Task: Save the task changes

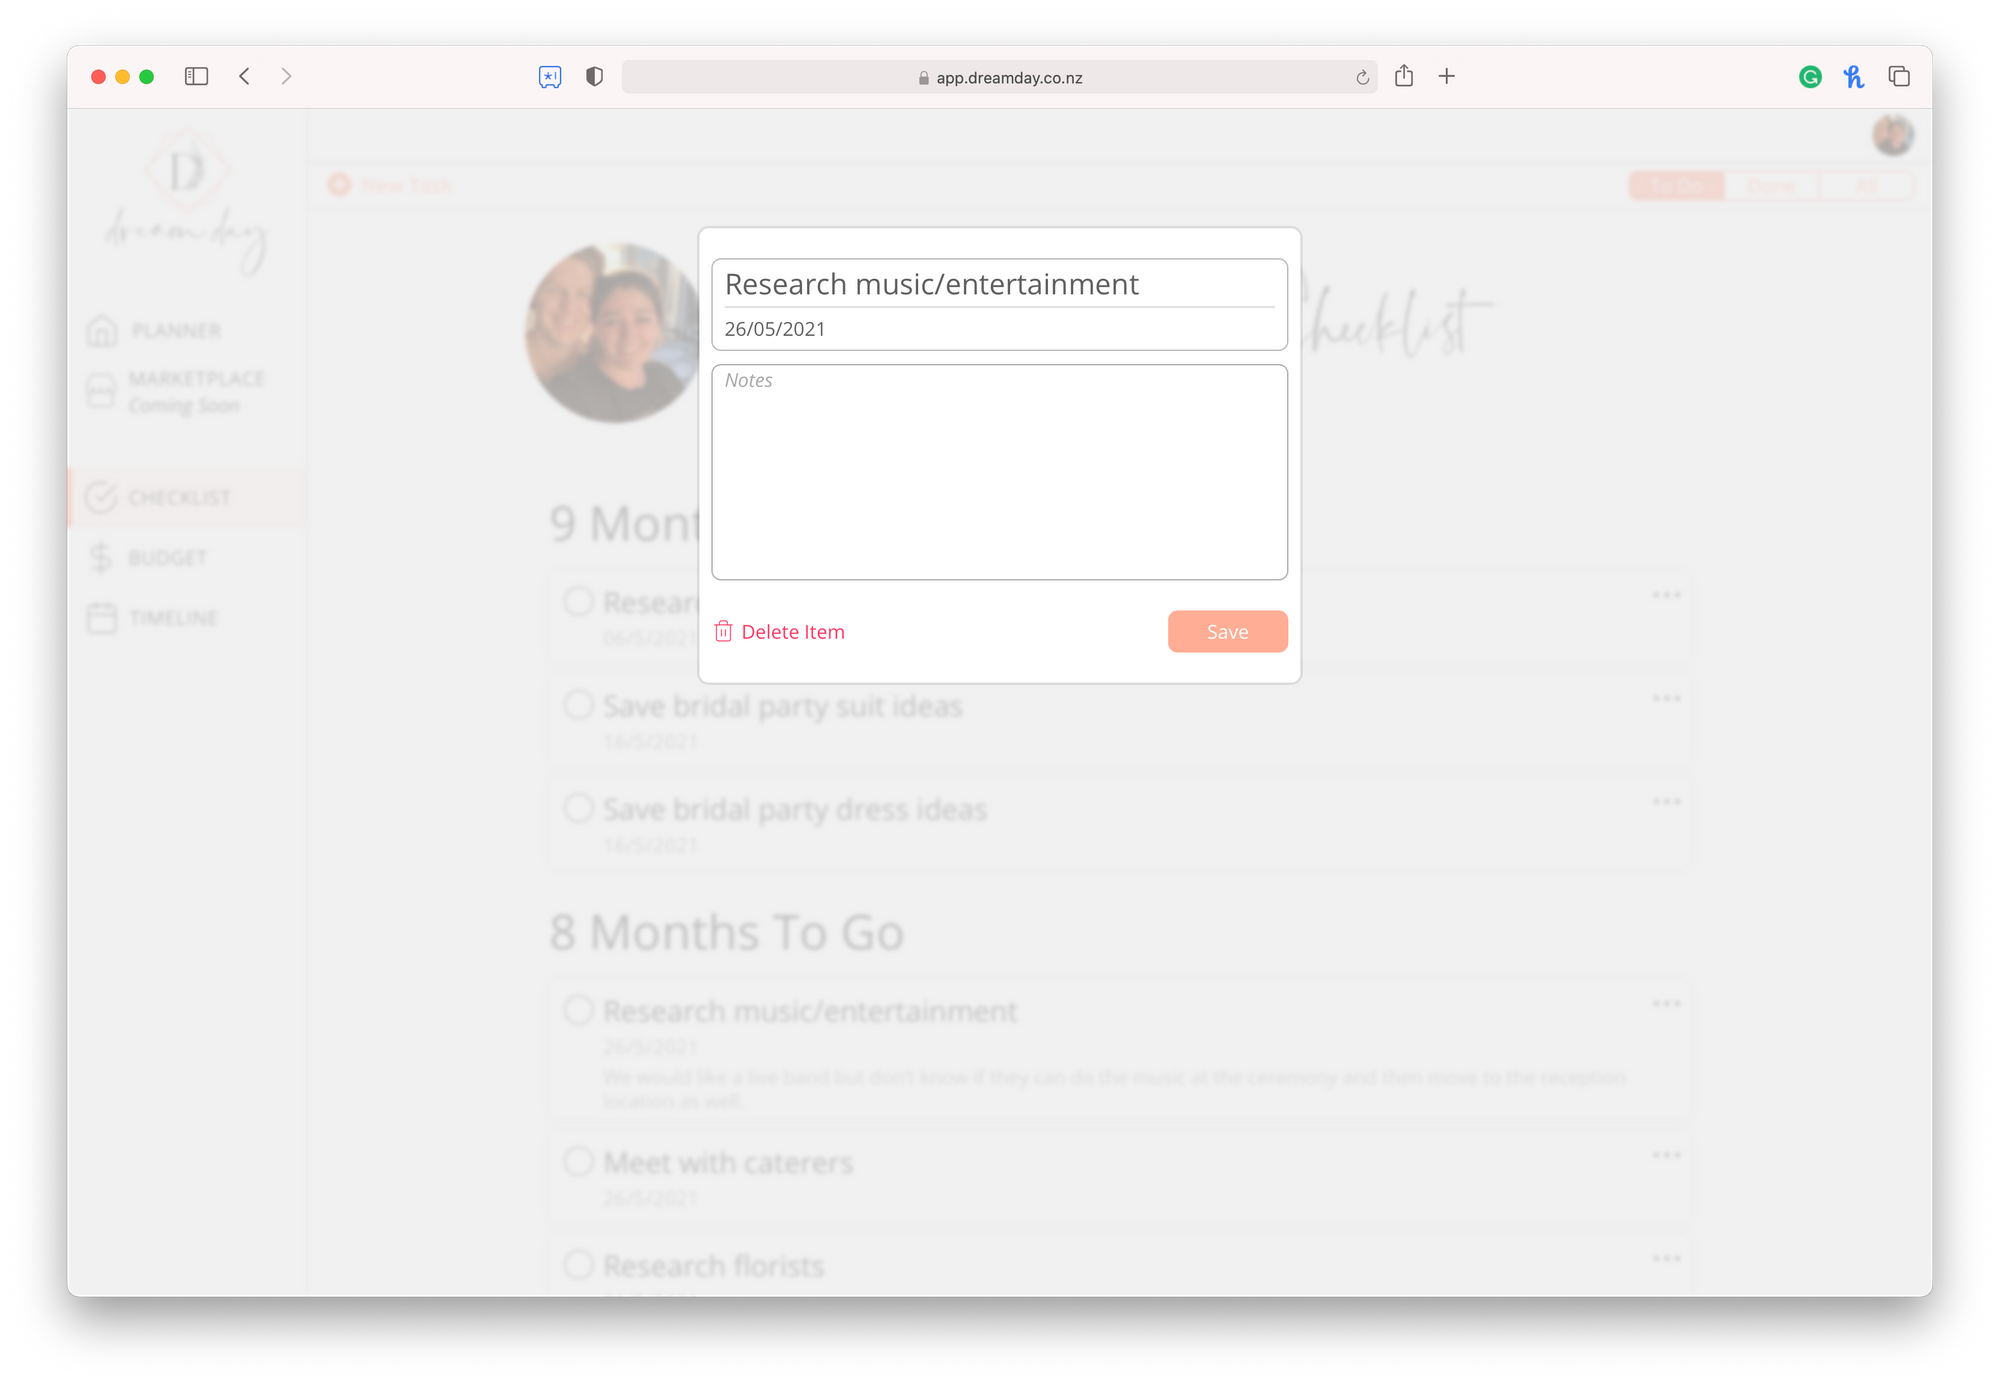Action: [1227, 631]
